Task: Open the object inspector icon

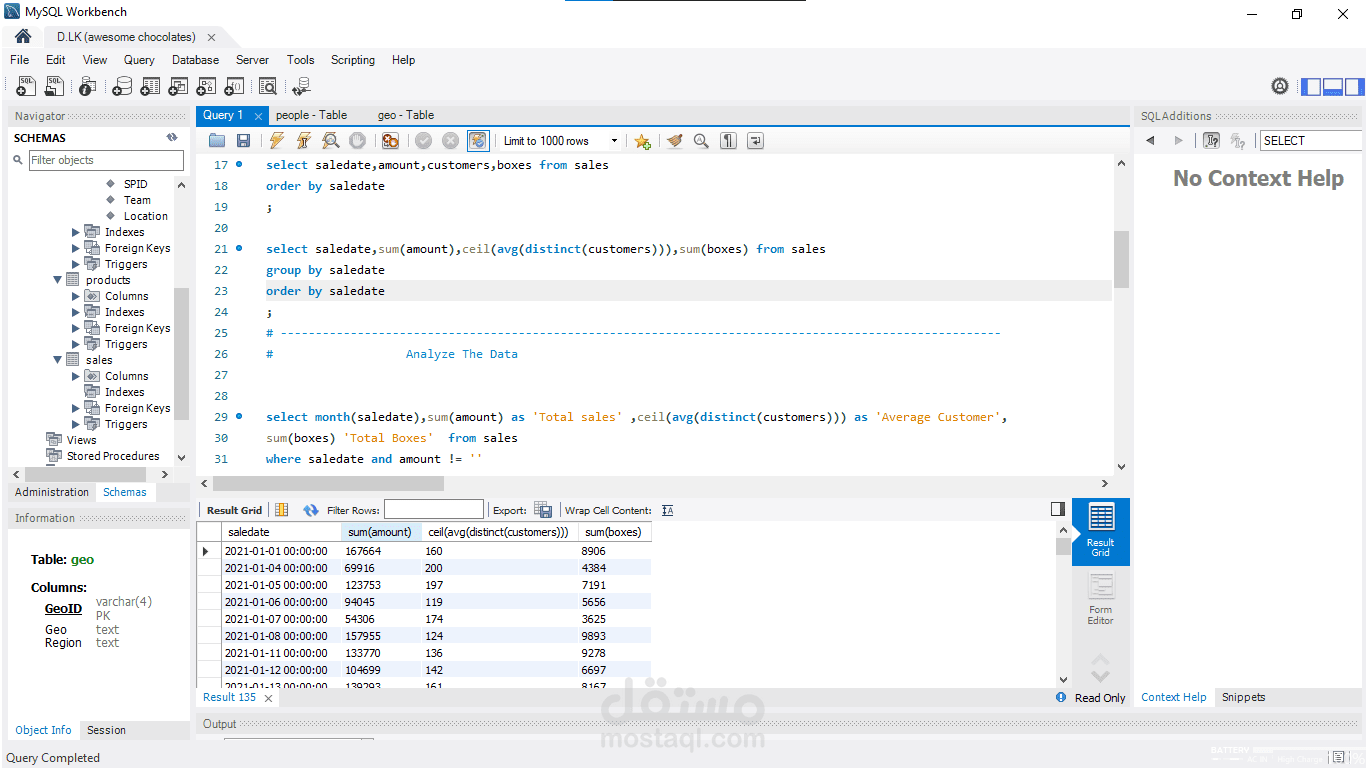Action: tap(88, 87)
